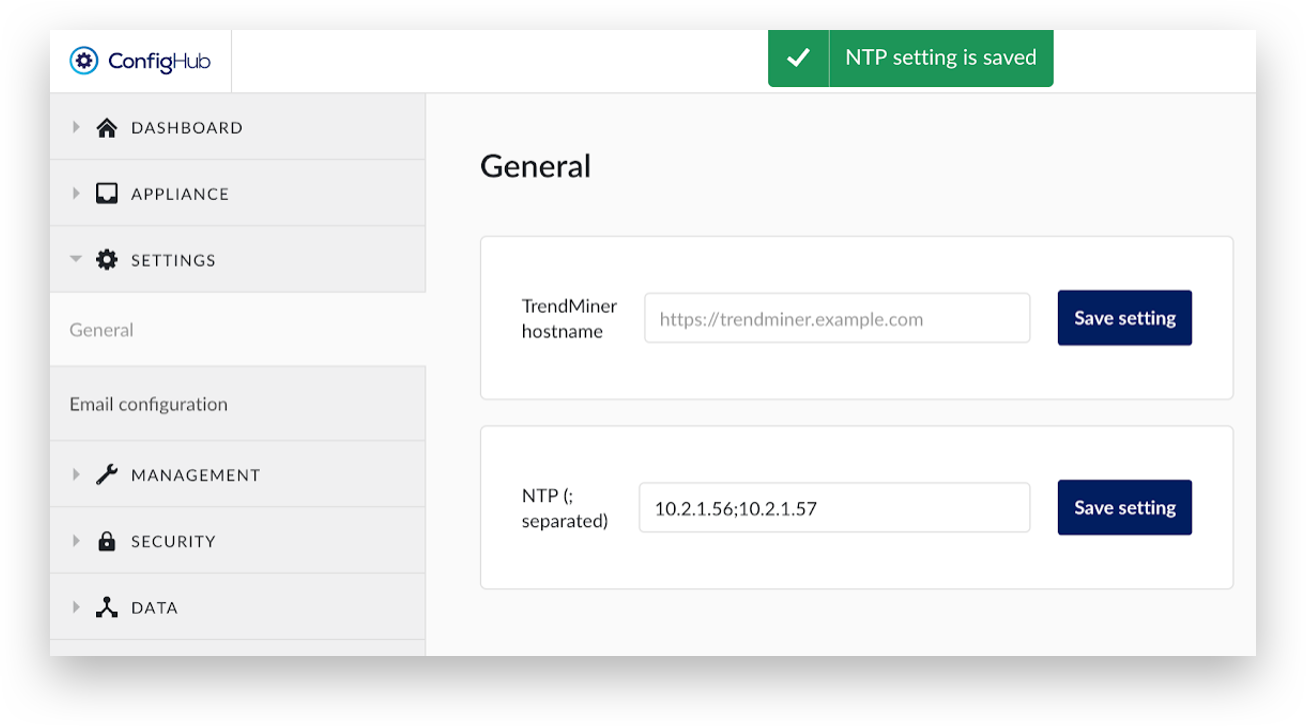
Task: Expand the Appliance section arrow
Action: 76,193
